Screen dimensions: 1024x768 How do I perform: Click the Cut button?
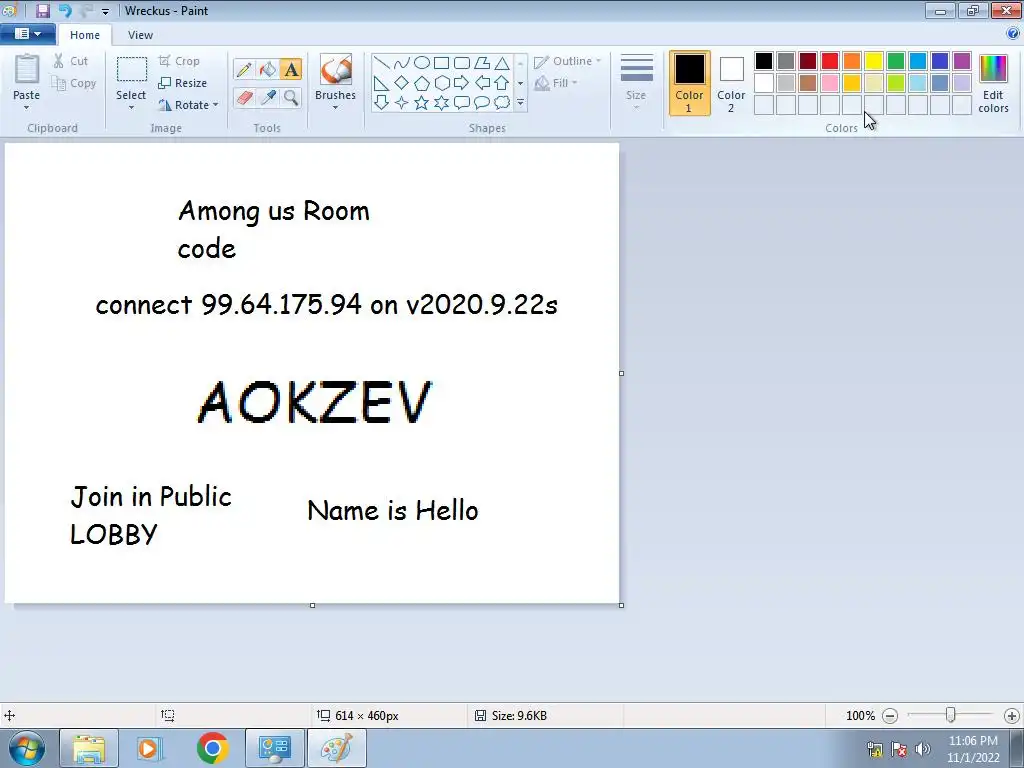pyautogui.click(x=71, y=61)
